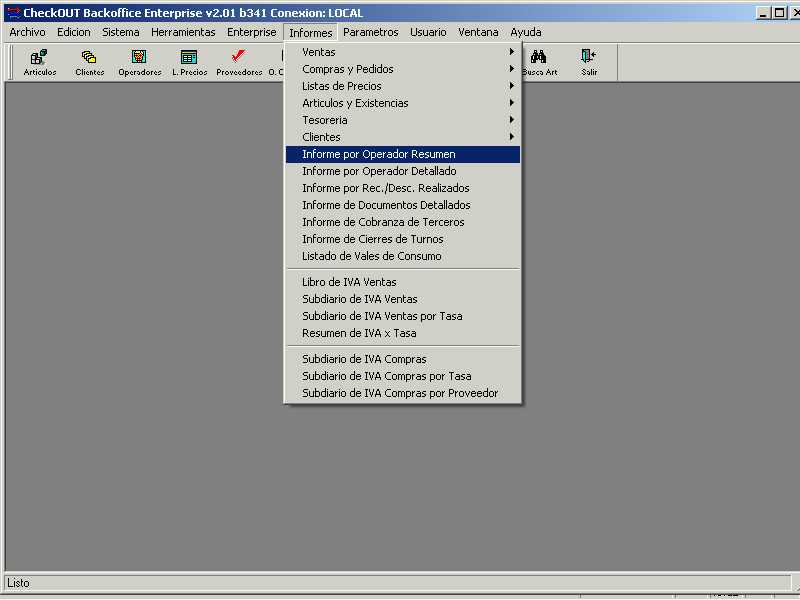Click the Busca Art binoculars icon
The height and width of the screenshot is (600, 800).
[539, 62]
